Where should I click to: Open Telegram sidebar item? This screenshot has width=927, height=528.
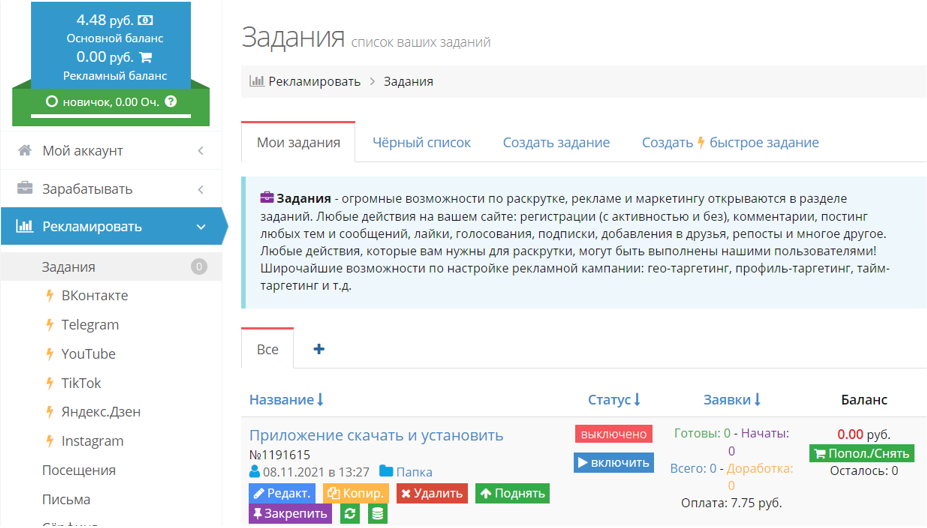pos(90,325)
